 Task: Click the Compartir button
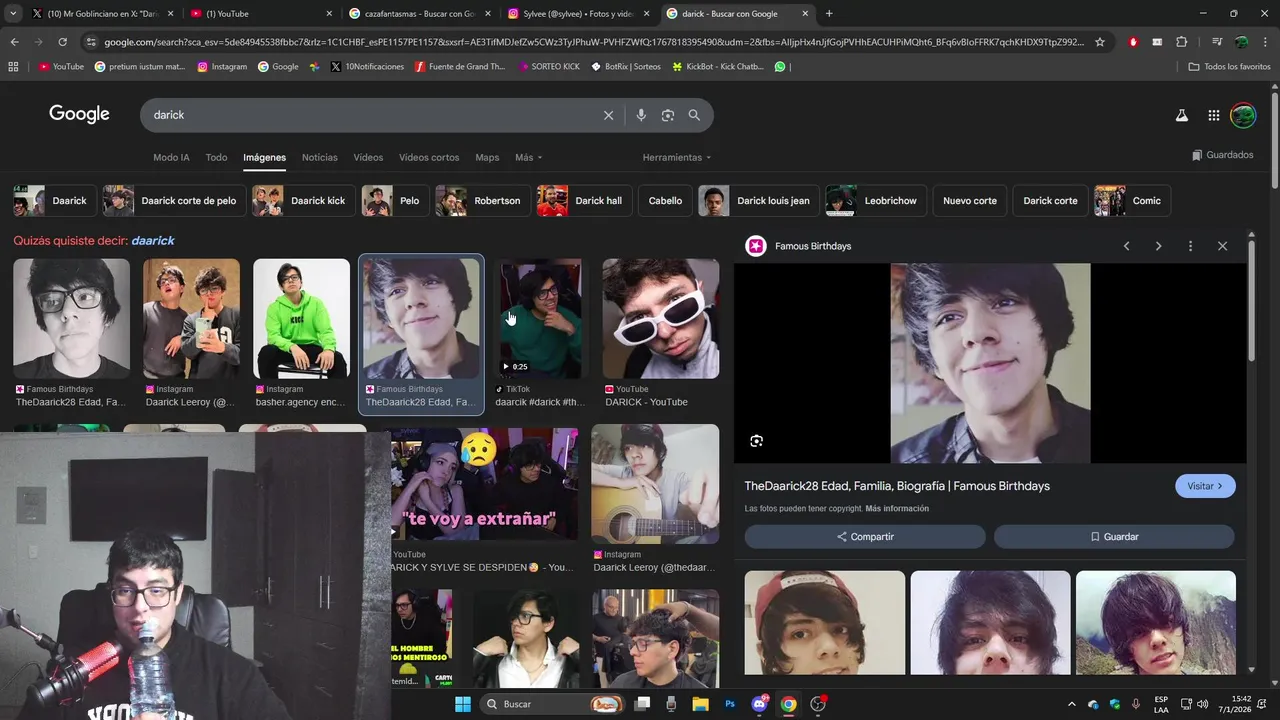tap(865, 537)
